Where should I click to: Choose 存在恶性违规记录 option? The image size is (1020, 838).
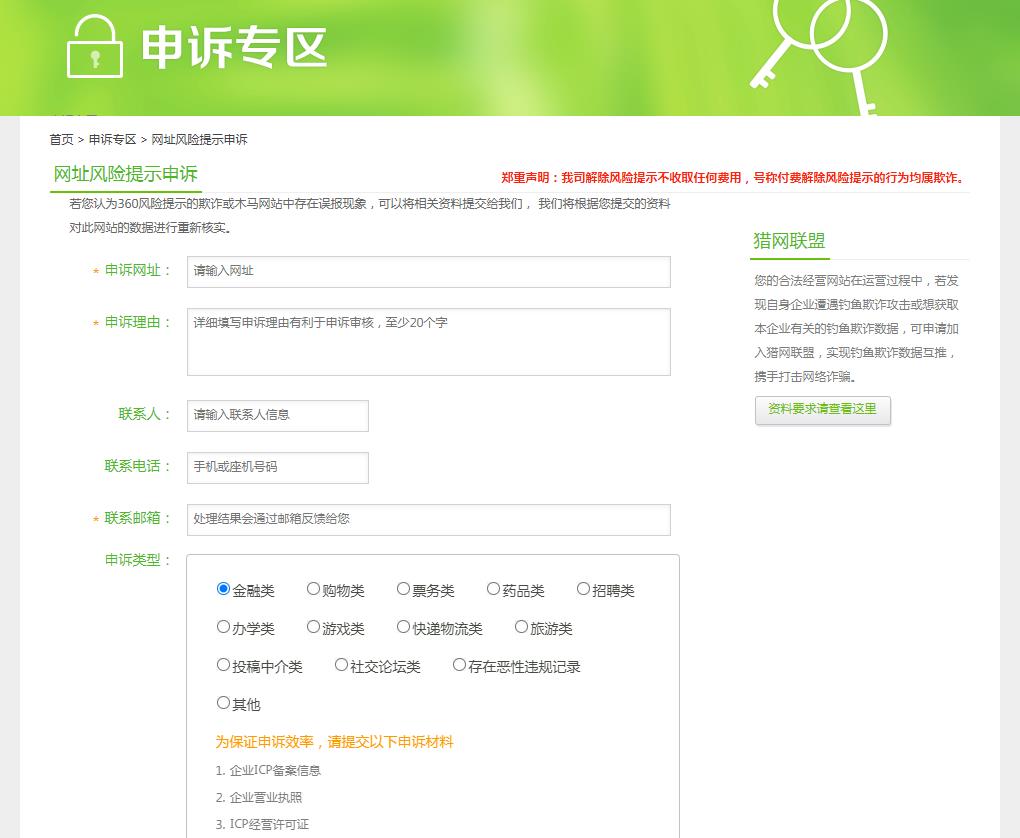coord(460,665)
